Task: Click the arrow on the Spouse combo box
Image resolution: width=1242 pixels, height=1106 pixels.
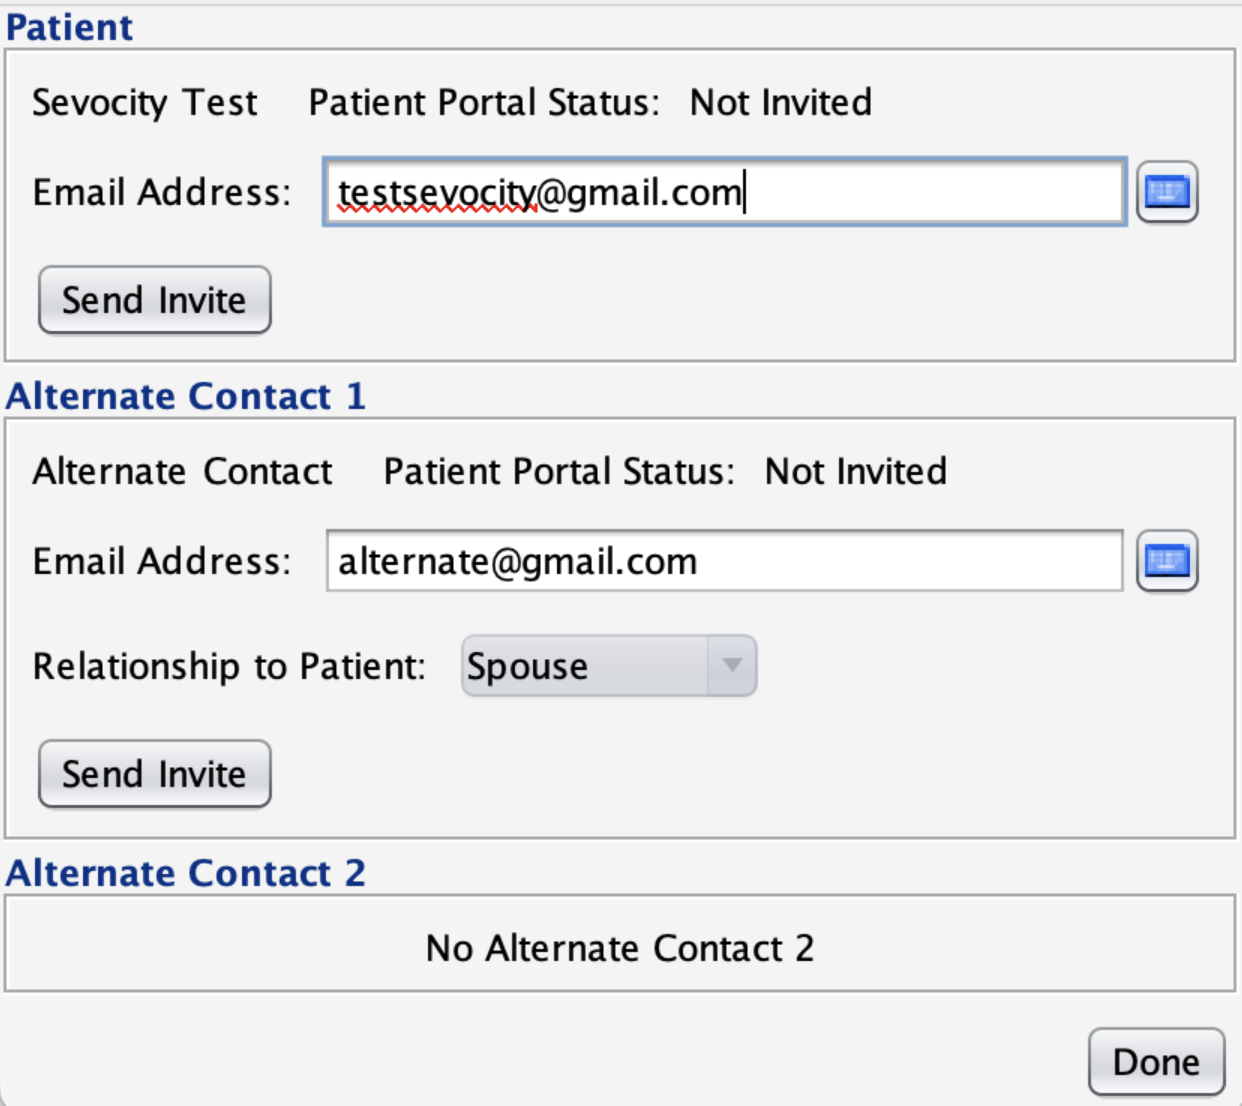Action: pos(732,666)
